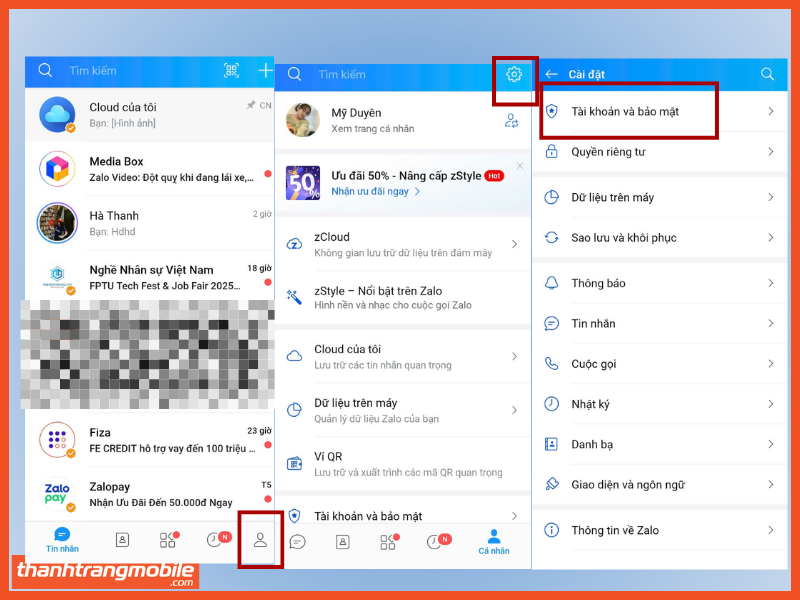Open Nghề Nhân sự Việt Nam logo
Image resolution: width=800 pixels, height=600 pixels.
pos(57,277)
